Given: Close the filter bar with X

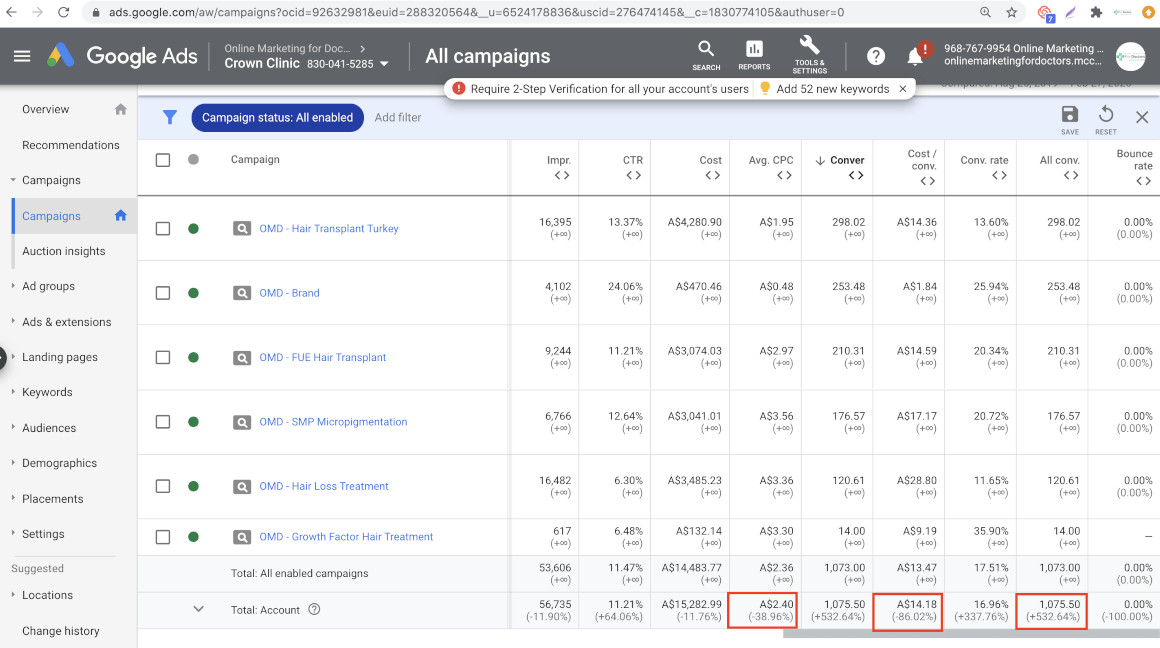Looking at the screenshot, I should 1142,118.
